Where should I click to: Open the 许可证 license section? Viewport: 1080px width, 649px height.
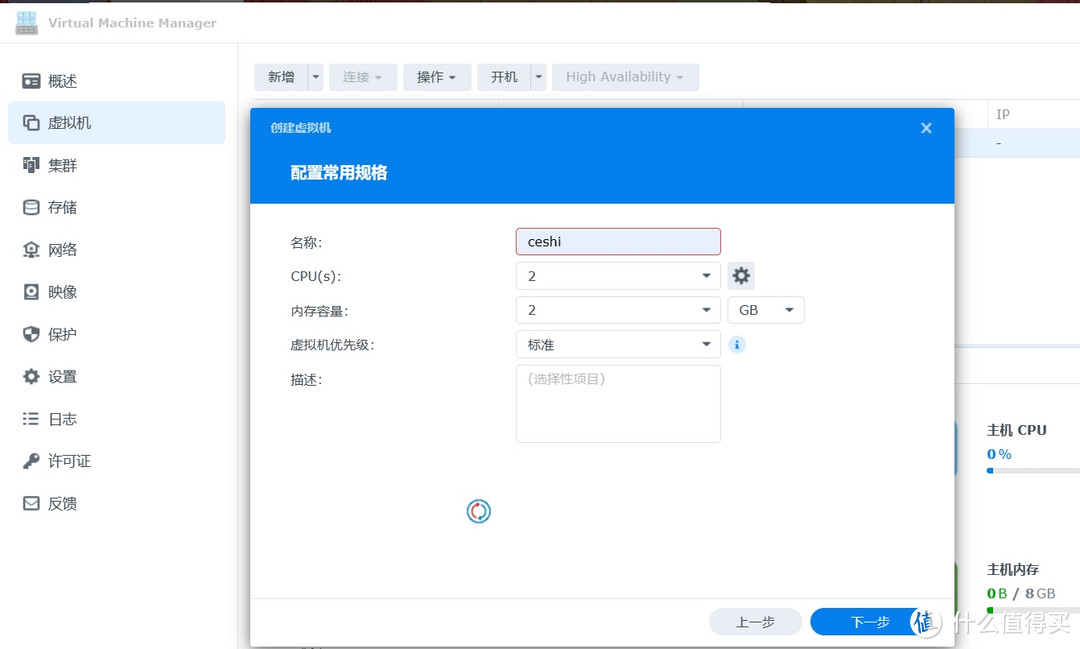click(x=65, y=461)
